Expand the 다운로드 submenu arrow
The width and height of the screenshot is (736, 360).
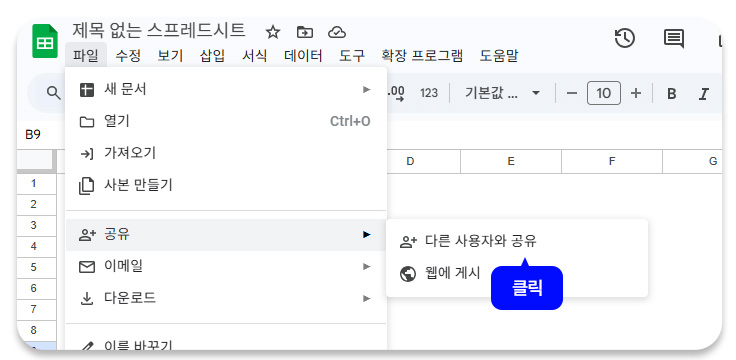(367, 299)
